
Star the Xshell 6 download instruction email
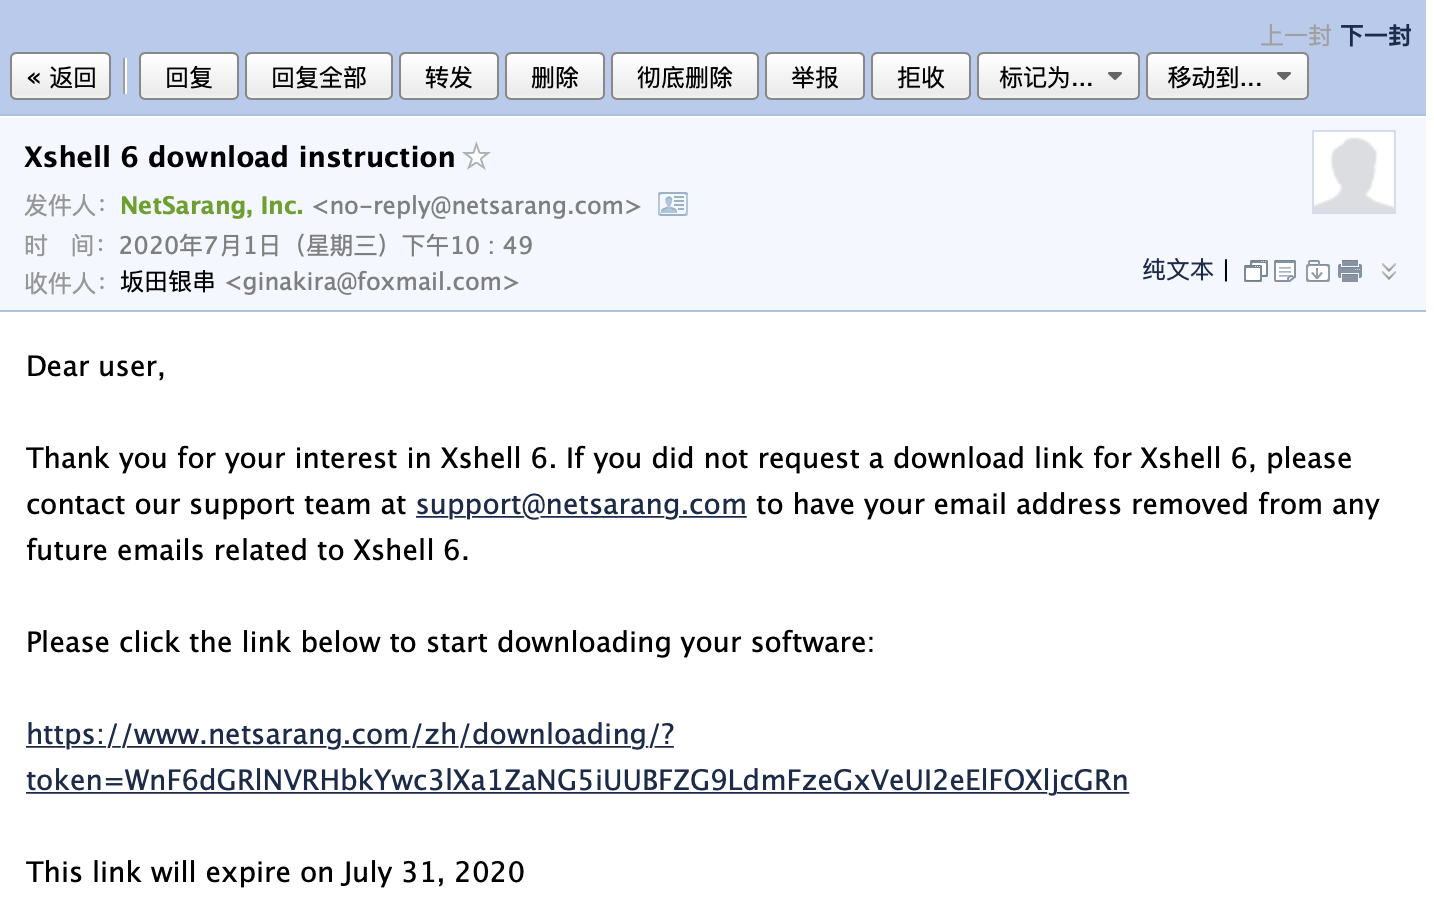coord(477,157)
